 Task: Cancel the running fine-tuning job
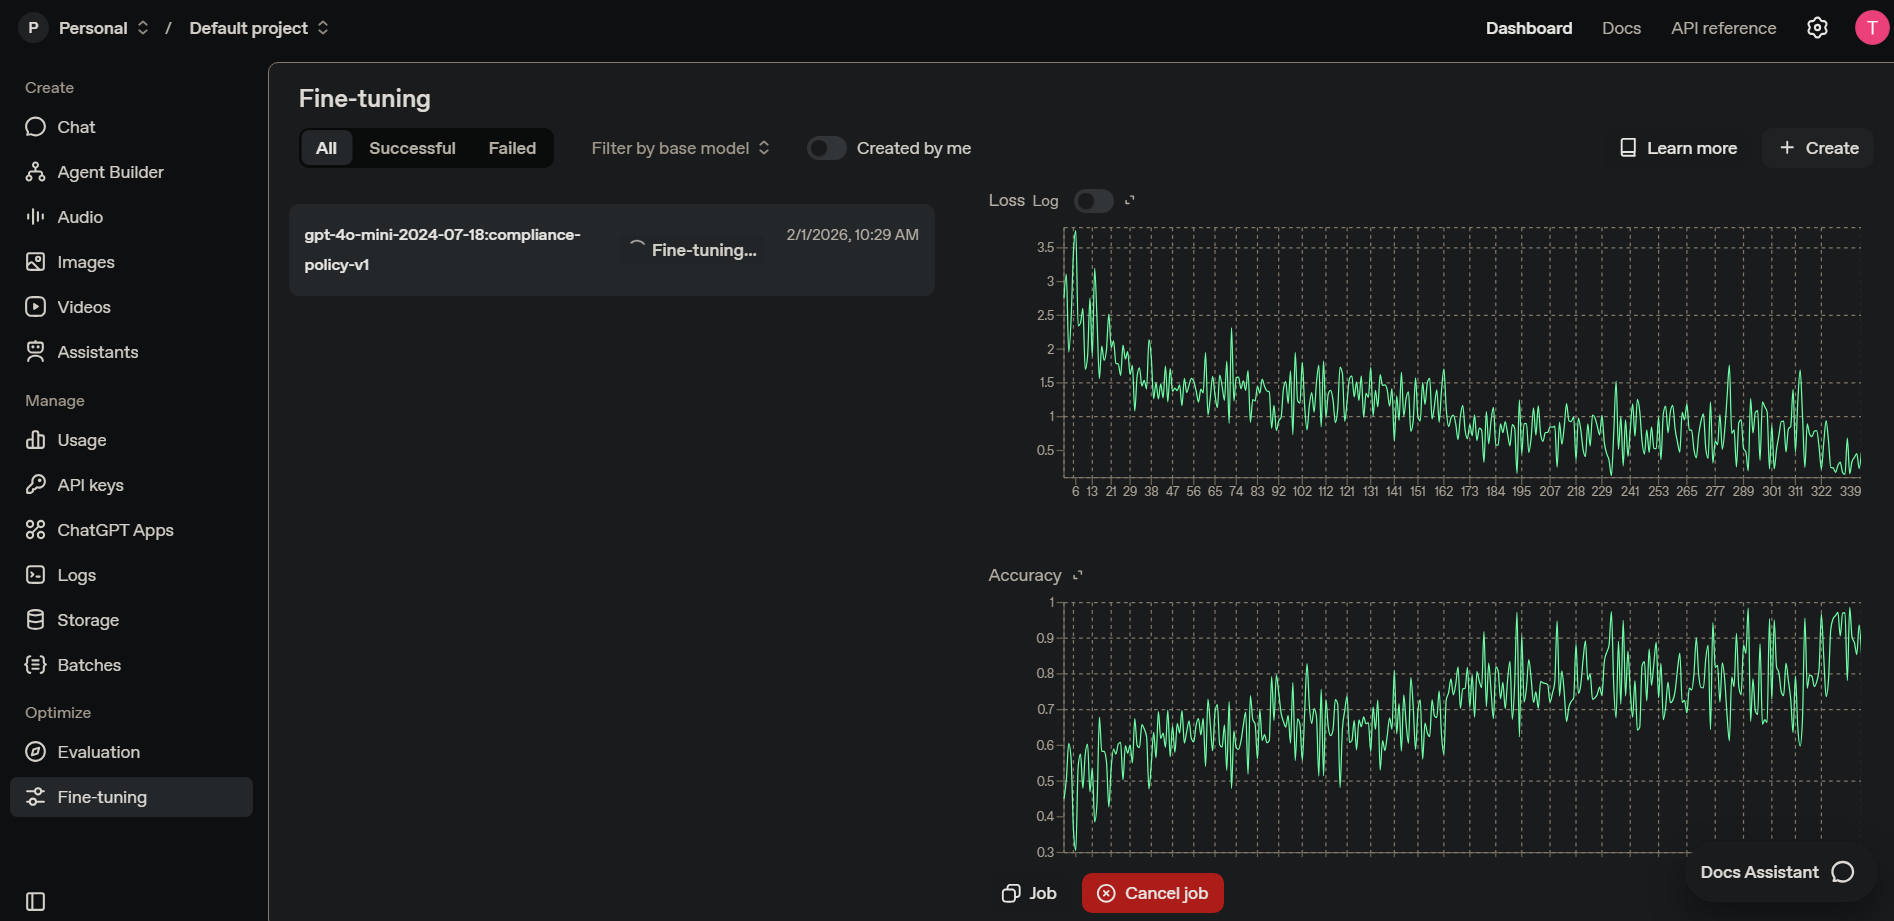(1152, 893)
